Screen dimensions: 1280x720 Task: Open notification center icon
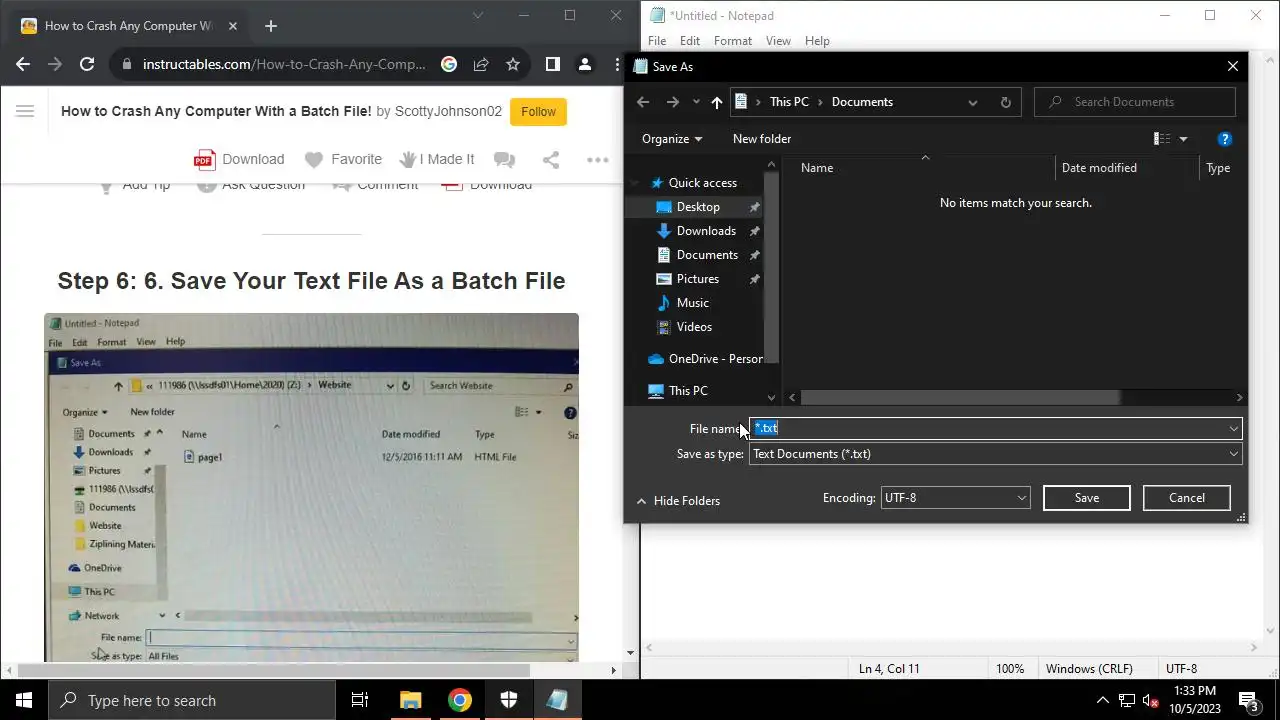click(x=1248, y=700)
